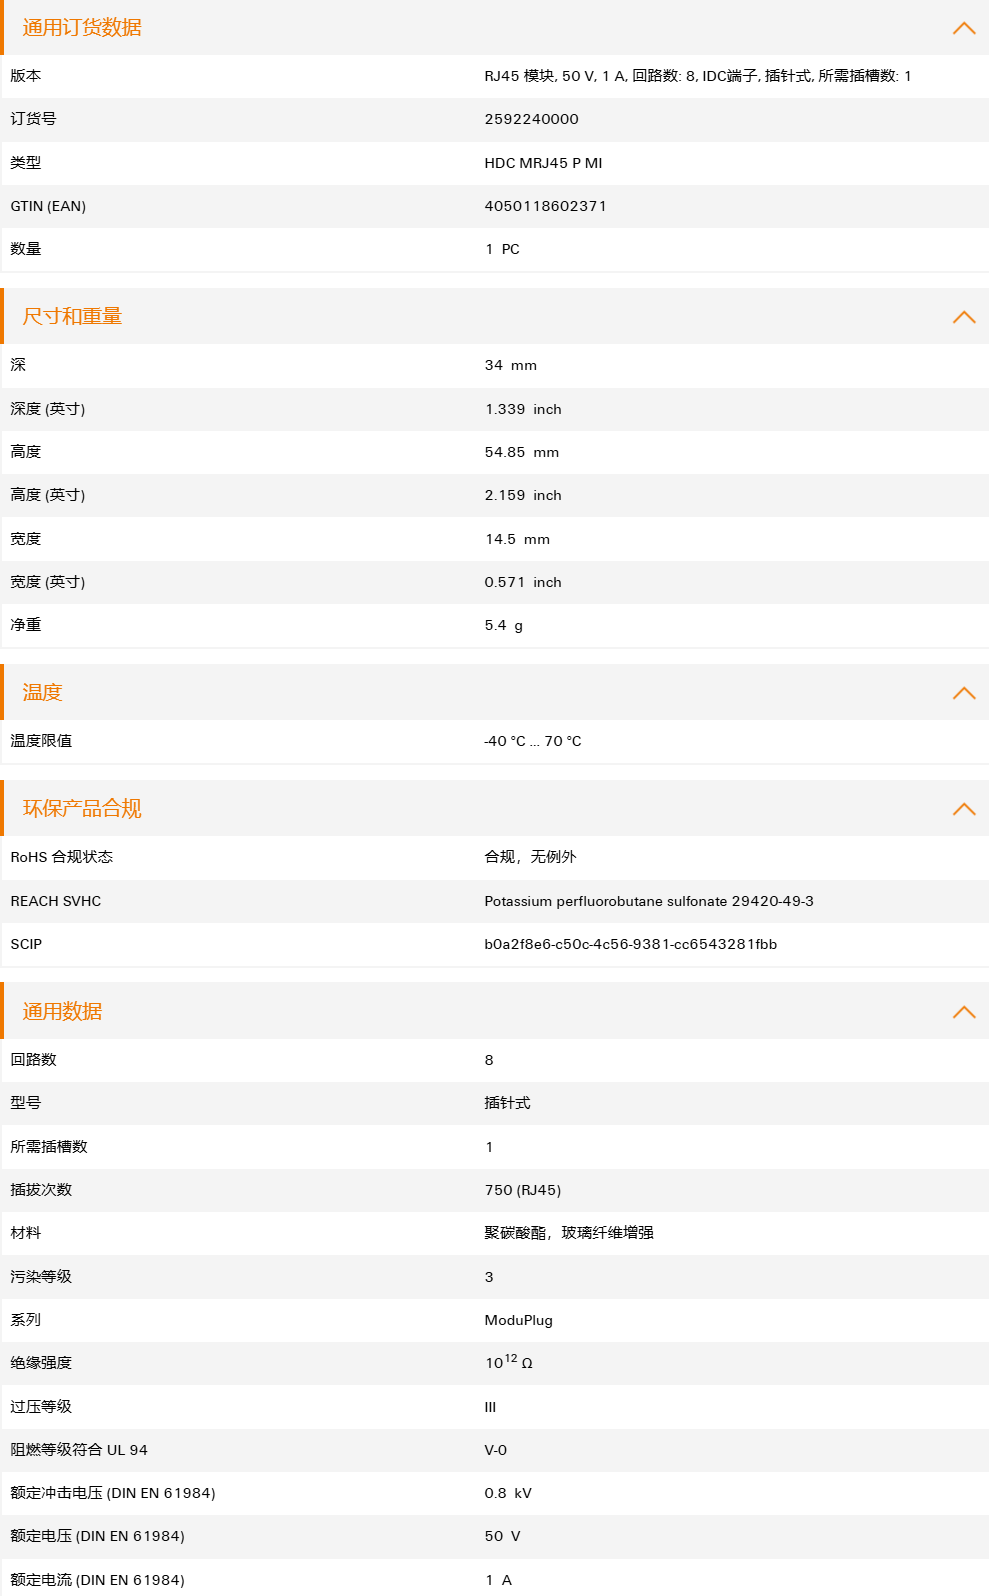Viewport: 989px width, 1596px height.
Task: Click the UL 94 rating V-0
Action: 495,1450
